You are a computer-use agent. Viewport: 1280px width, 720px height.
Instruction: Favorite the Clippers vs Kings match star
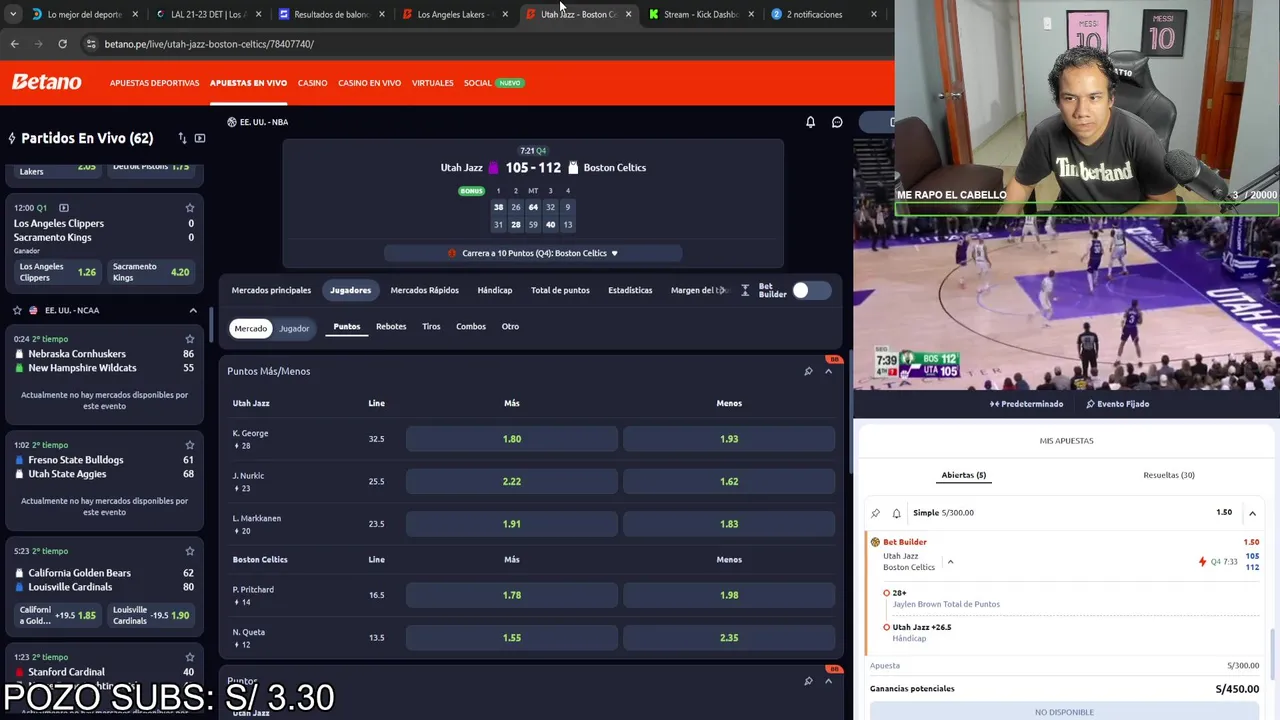(190, 208)
